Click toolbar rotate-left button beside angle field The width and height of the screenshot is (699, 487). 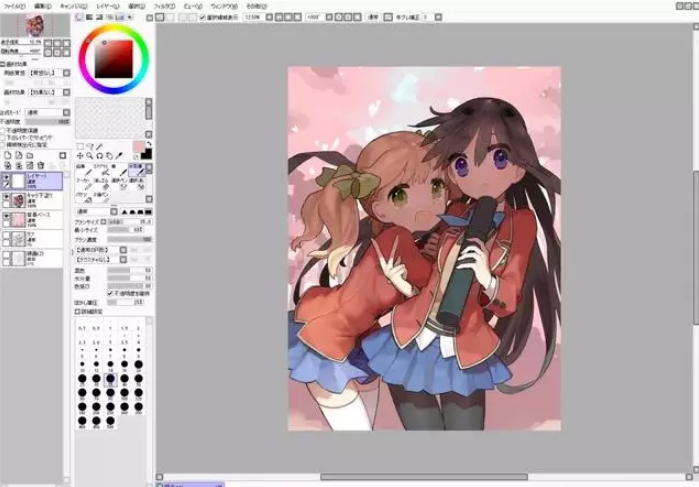click(x=339, y=17)
